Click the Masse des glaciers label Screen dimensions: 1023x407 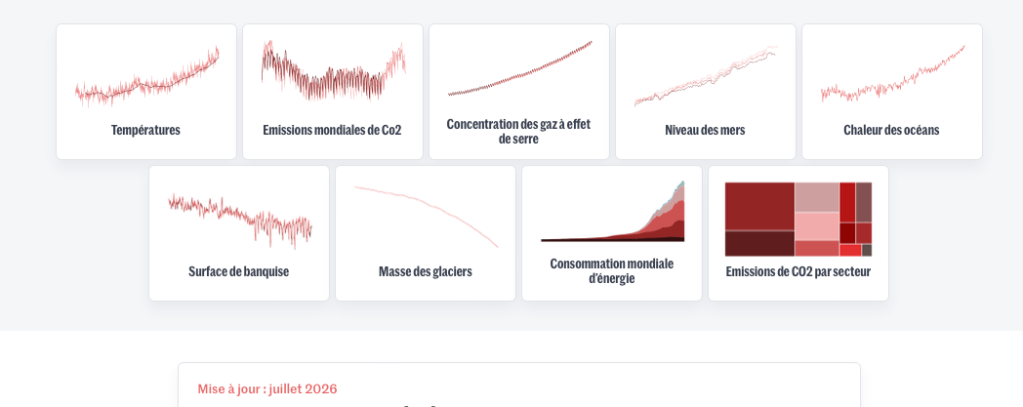coord(425,271)
